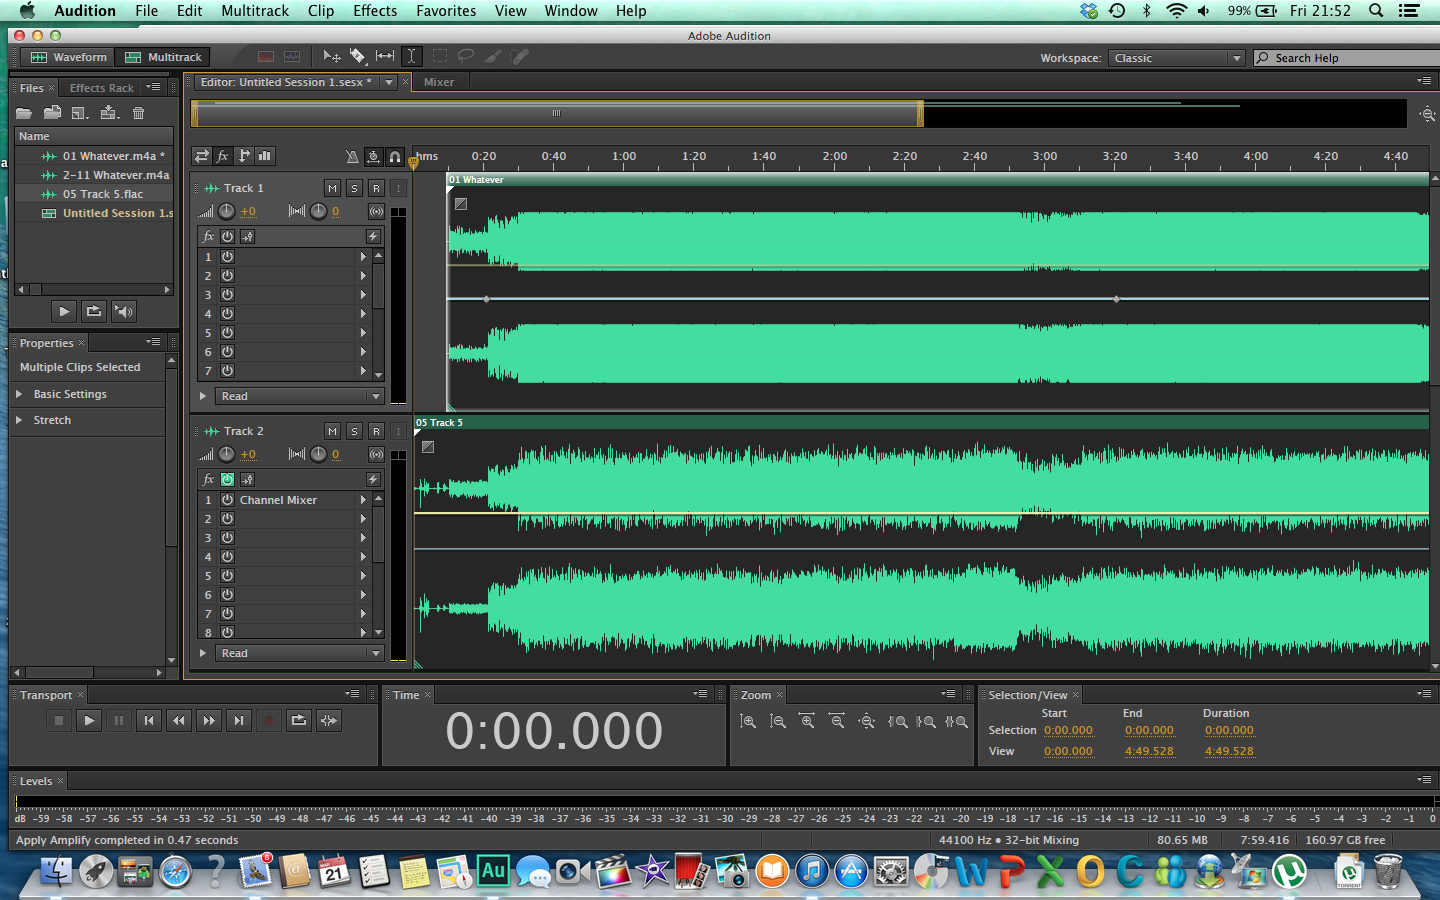
Task: Mute Track 2
Action: pyautogui.click(x=332, y=431)
